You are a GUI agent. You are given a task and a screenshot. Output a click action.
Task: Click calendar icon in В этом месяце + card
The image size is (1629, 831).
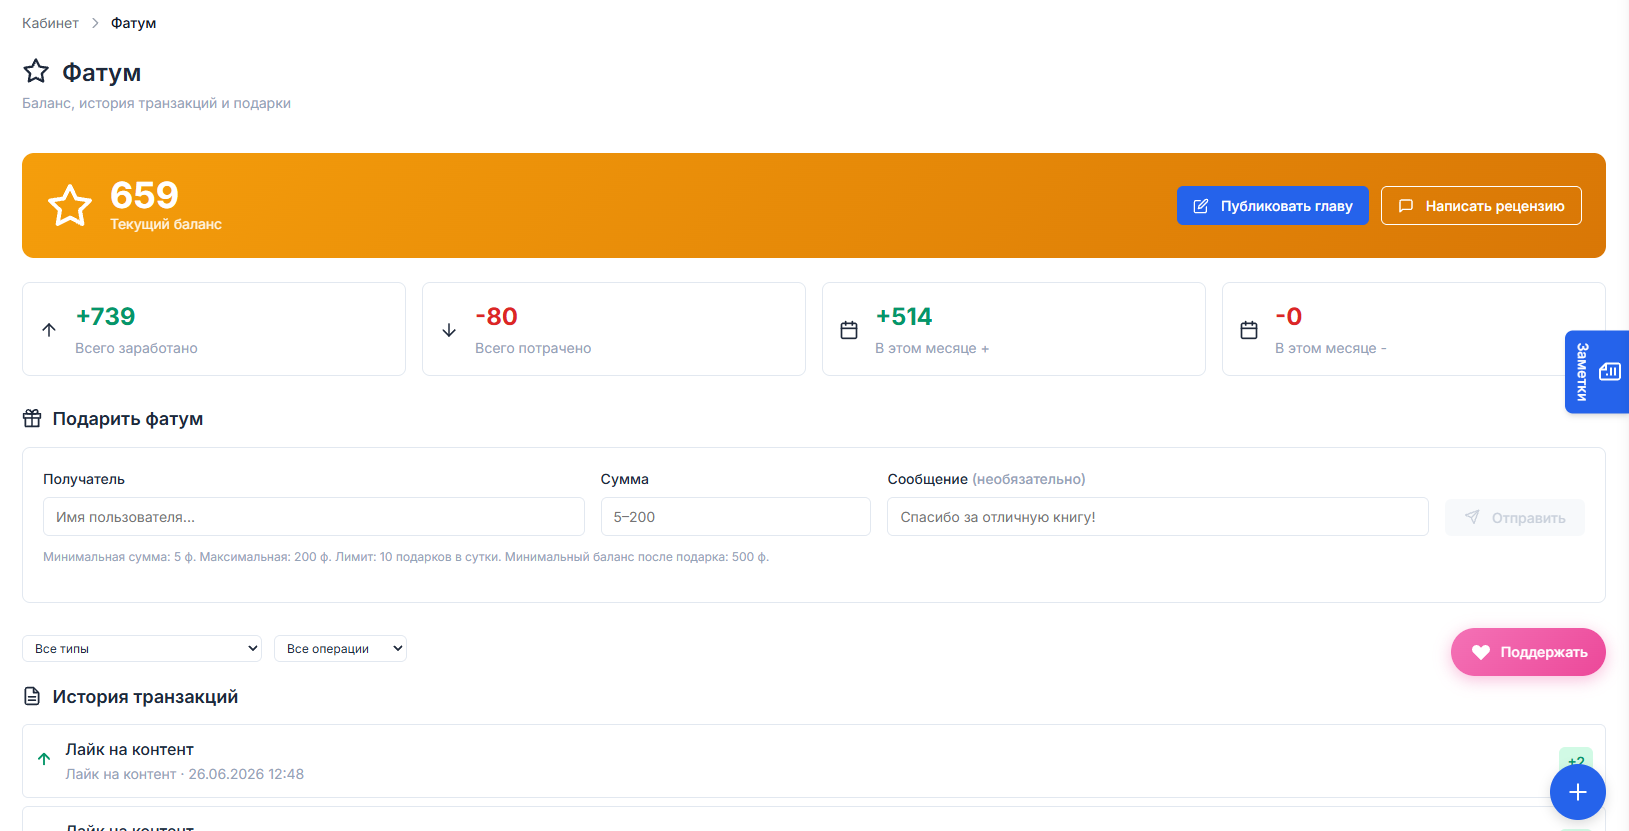point(849,330)
